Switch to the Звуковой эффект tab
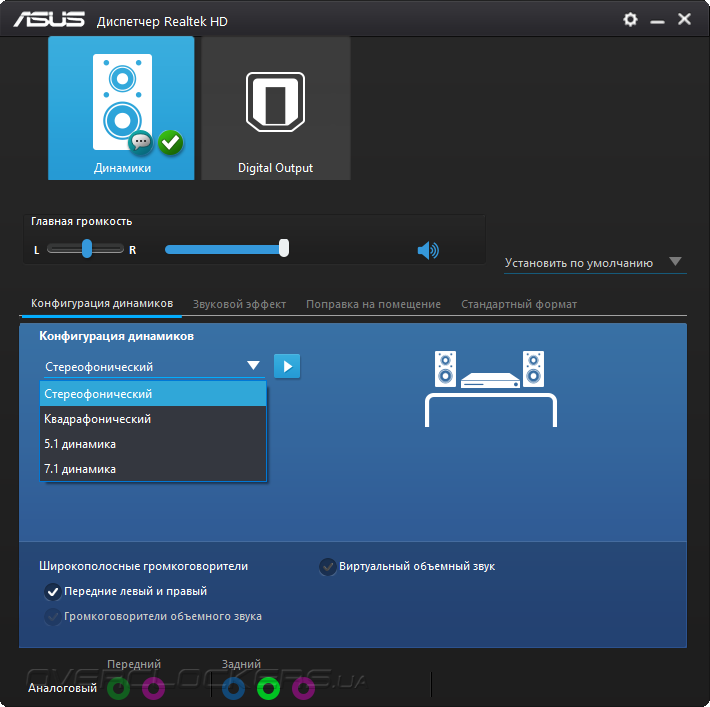 click(239, 304)
